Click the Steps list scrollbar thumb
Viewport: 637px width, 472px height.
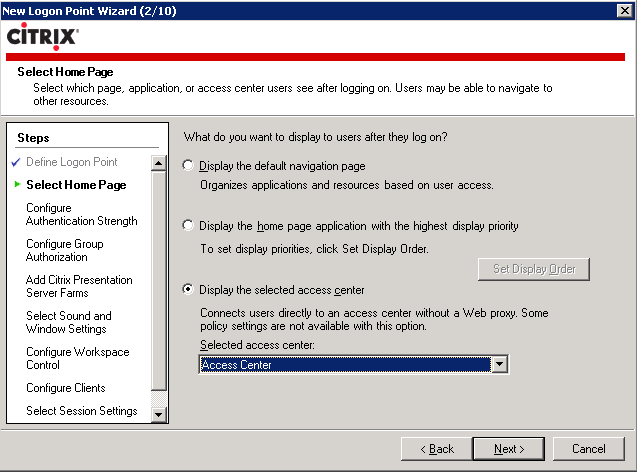(158, 281)
